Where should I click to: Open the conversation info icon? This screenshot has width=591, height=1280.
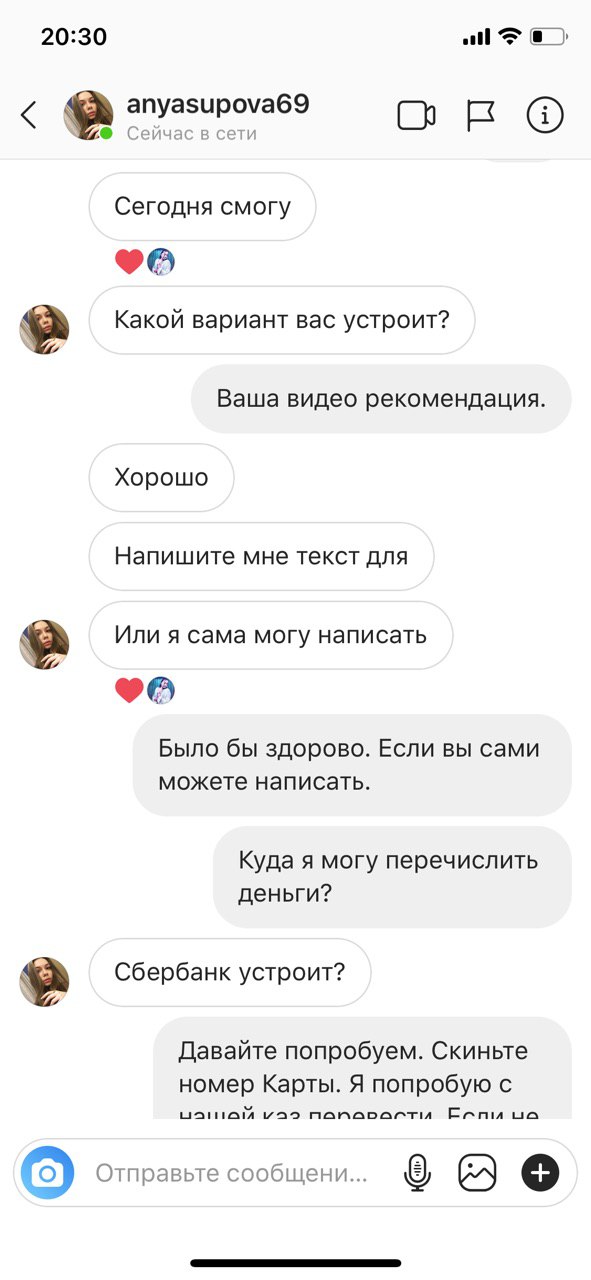tap(545, 116)
